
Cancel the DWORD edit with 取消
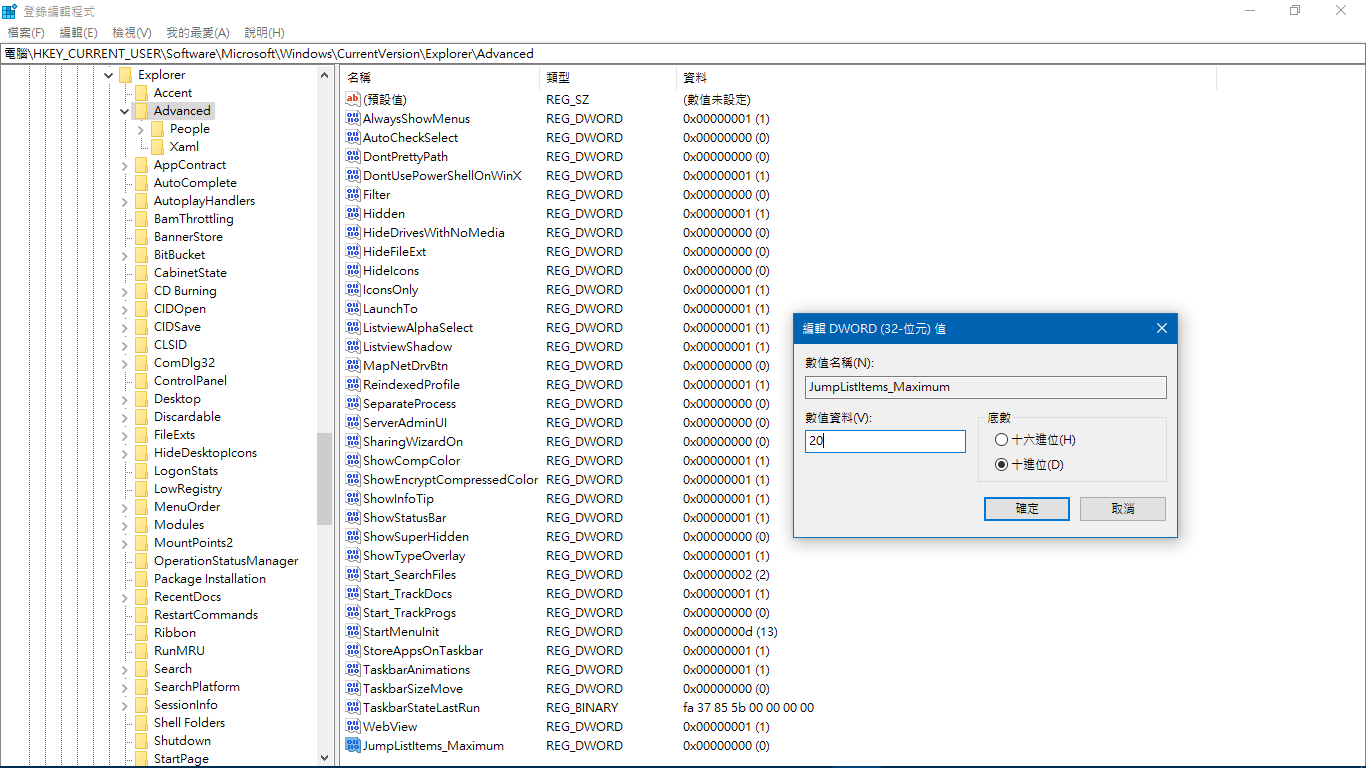pyautogui.click(x=1123, y=508)
